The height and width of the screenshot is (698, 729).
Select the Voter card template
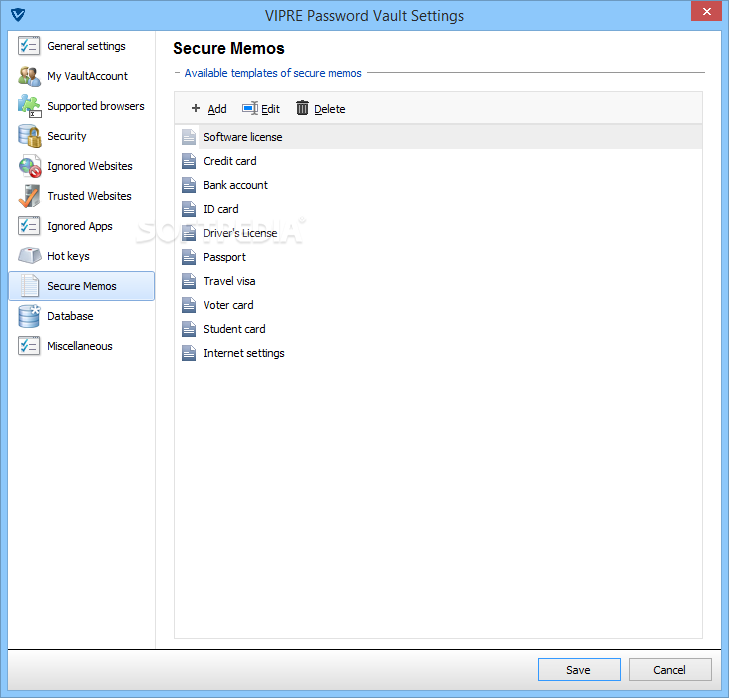[x=438, y=305]
